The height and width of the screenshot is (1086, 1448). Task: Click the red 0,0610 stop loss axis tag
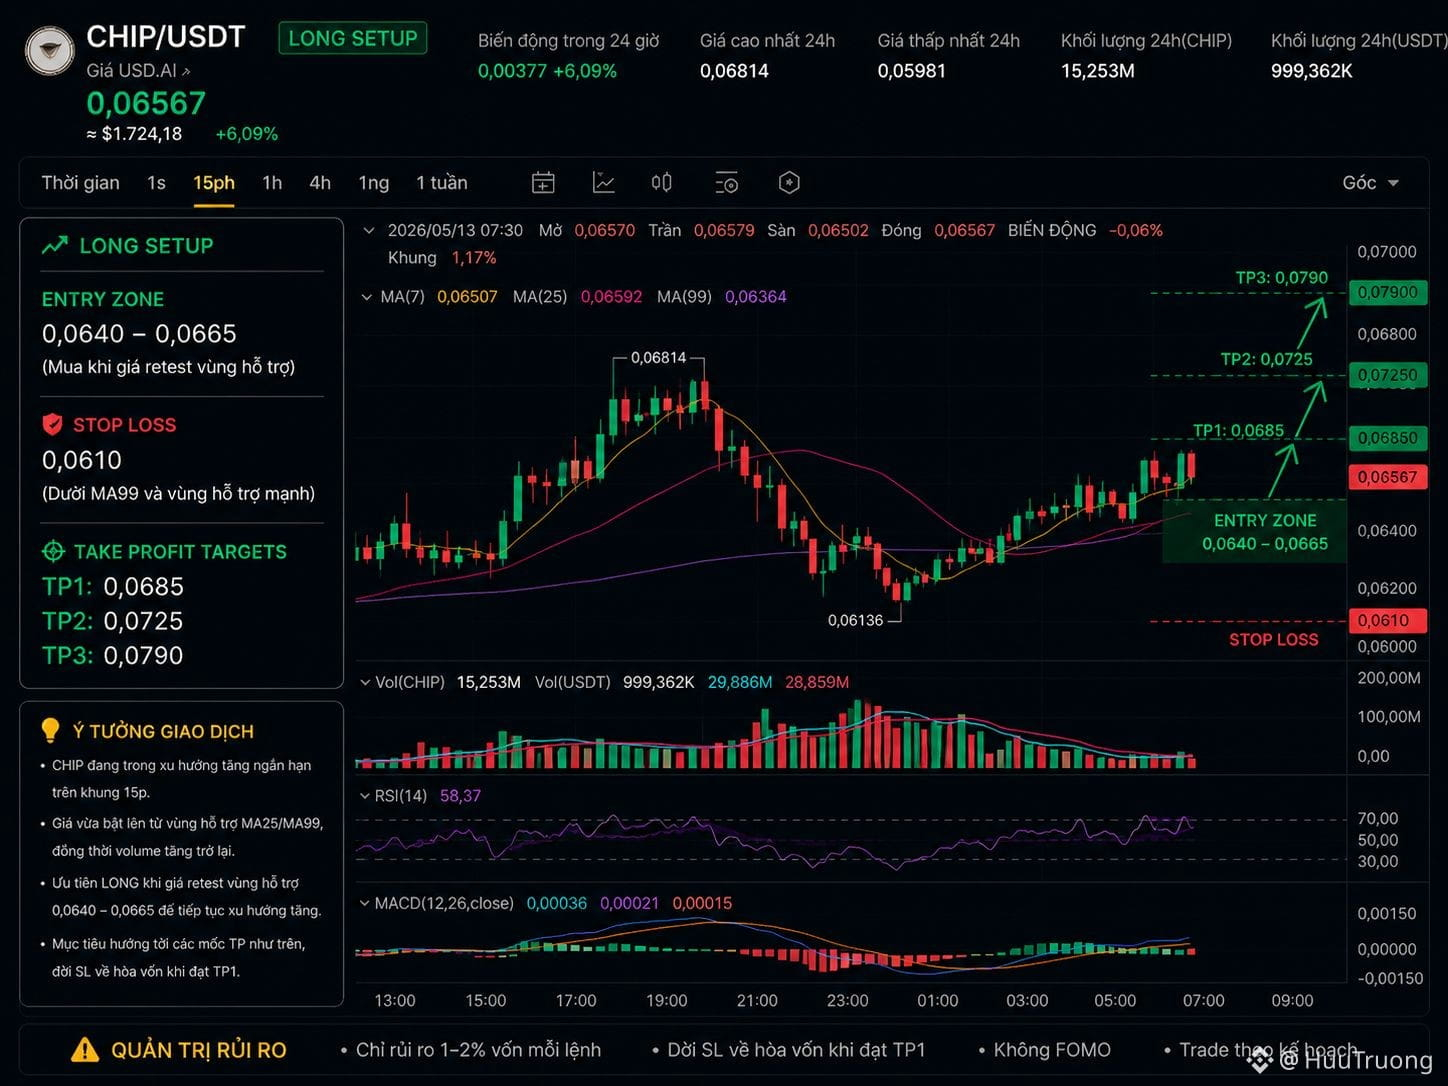tap(1387, 620)
